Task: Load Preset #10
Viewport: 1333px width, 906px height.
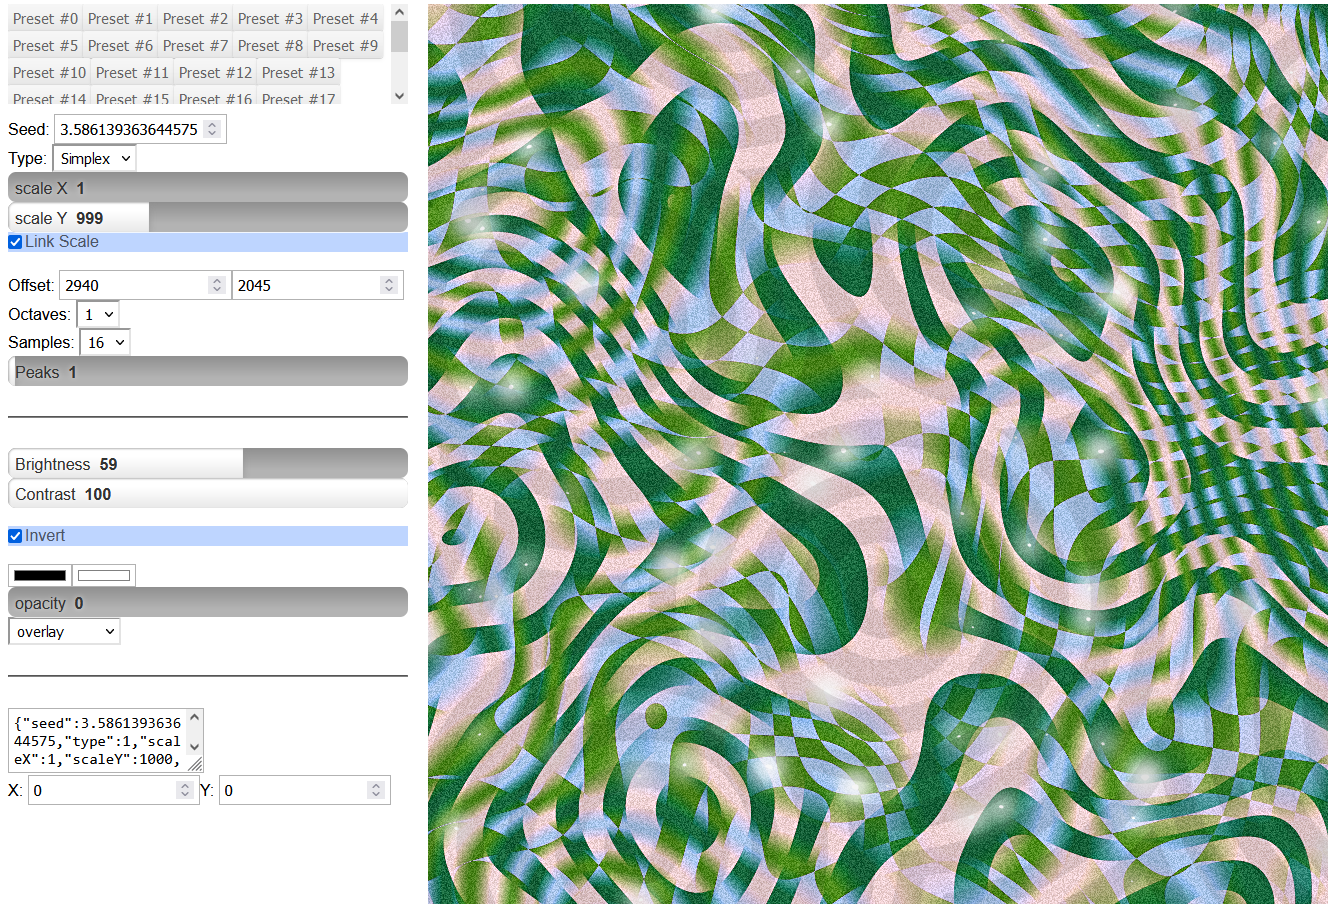Action: click(x=49, y=72)
